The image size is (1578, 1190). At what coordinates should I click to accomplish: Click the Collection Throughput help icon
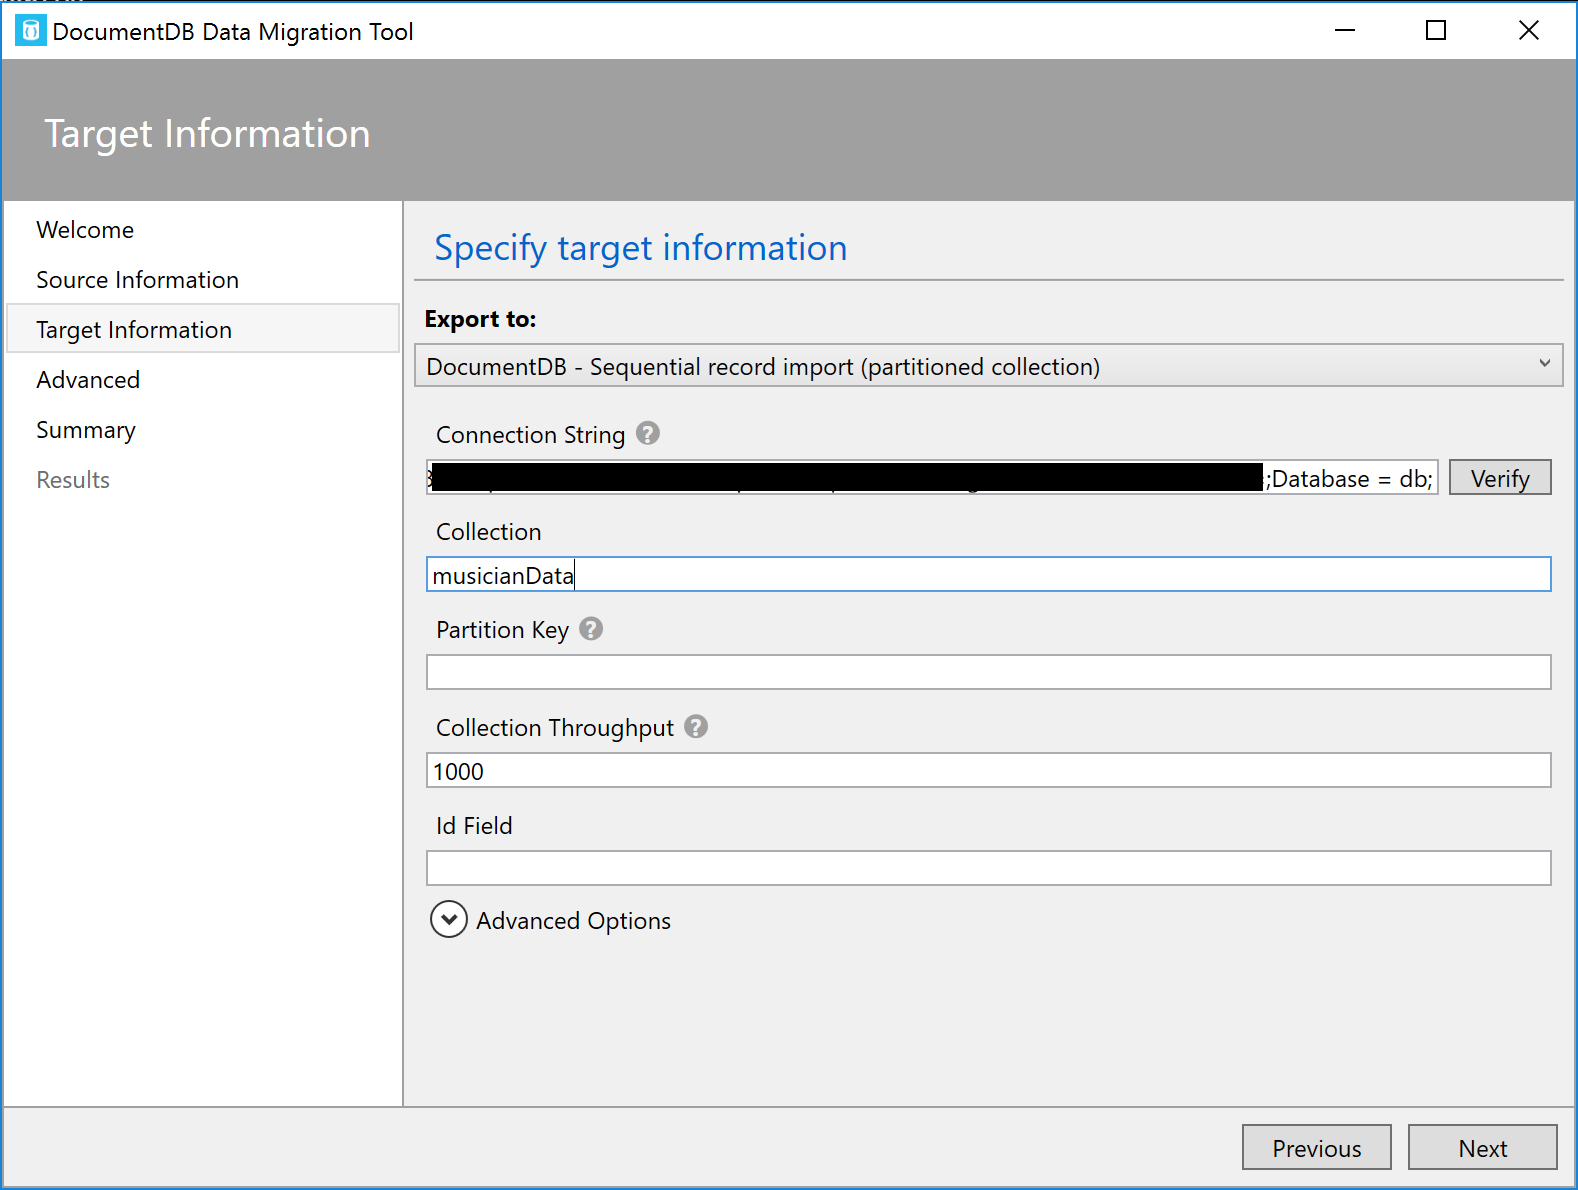696,727
